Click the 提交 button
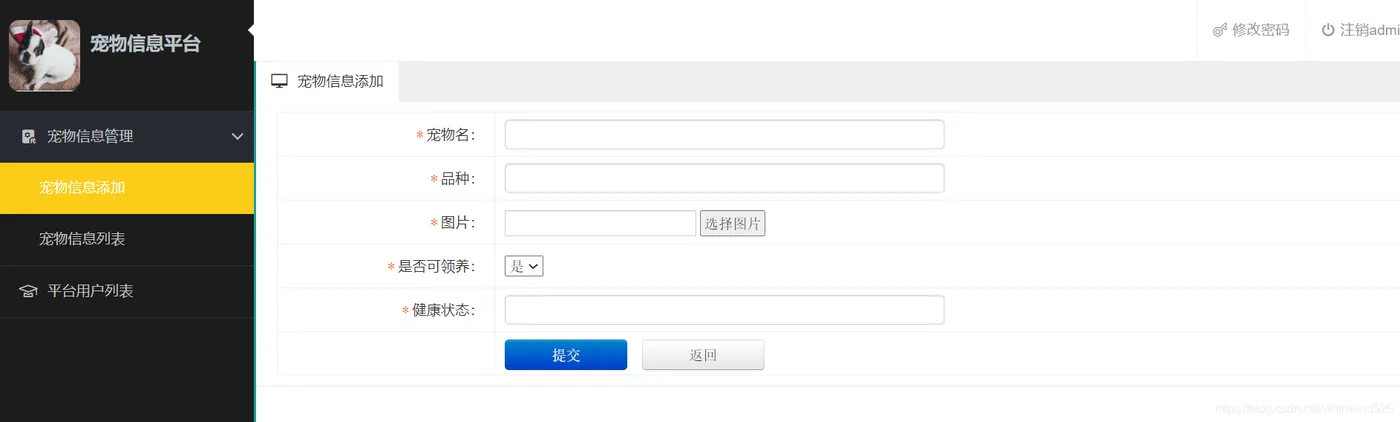1400x422 pixels. (x=566, y=355)
